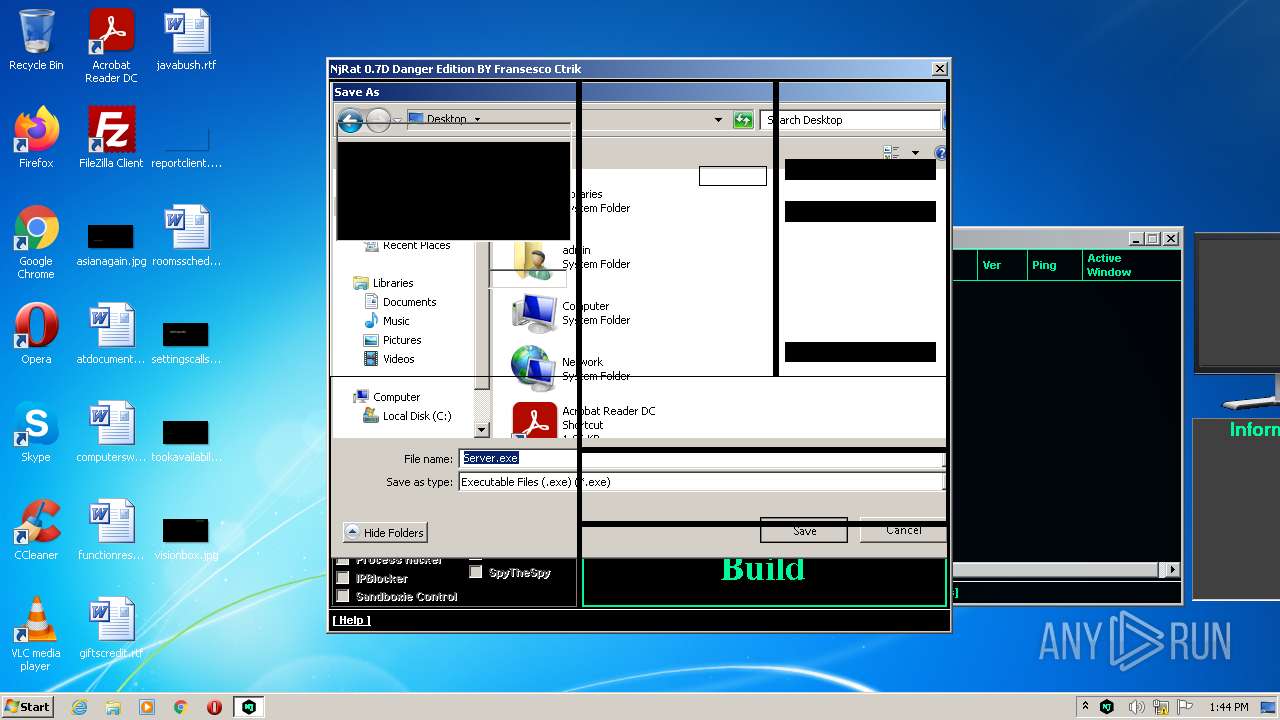
Task: Open Opera desktop icon
Action: tap(36, 334)
